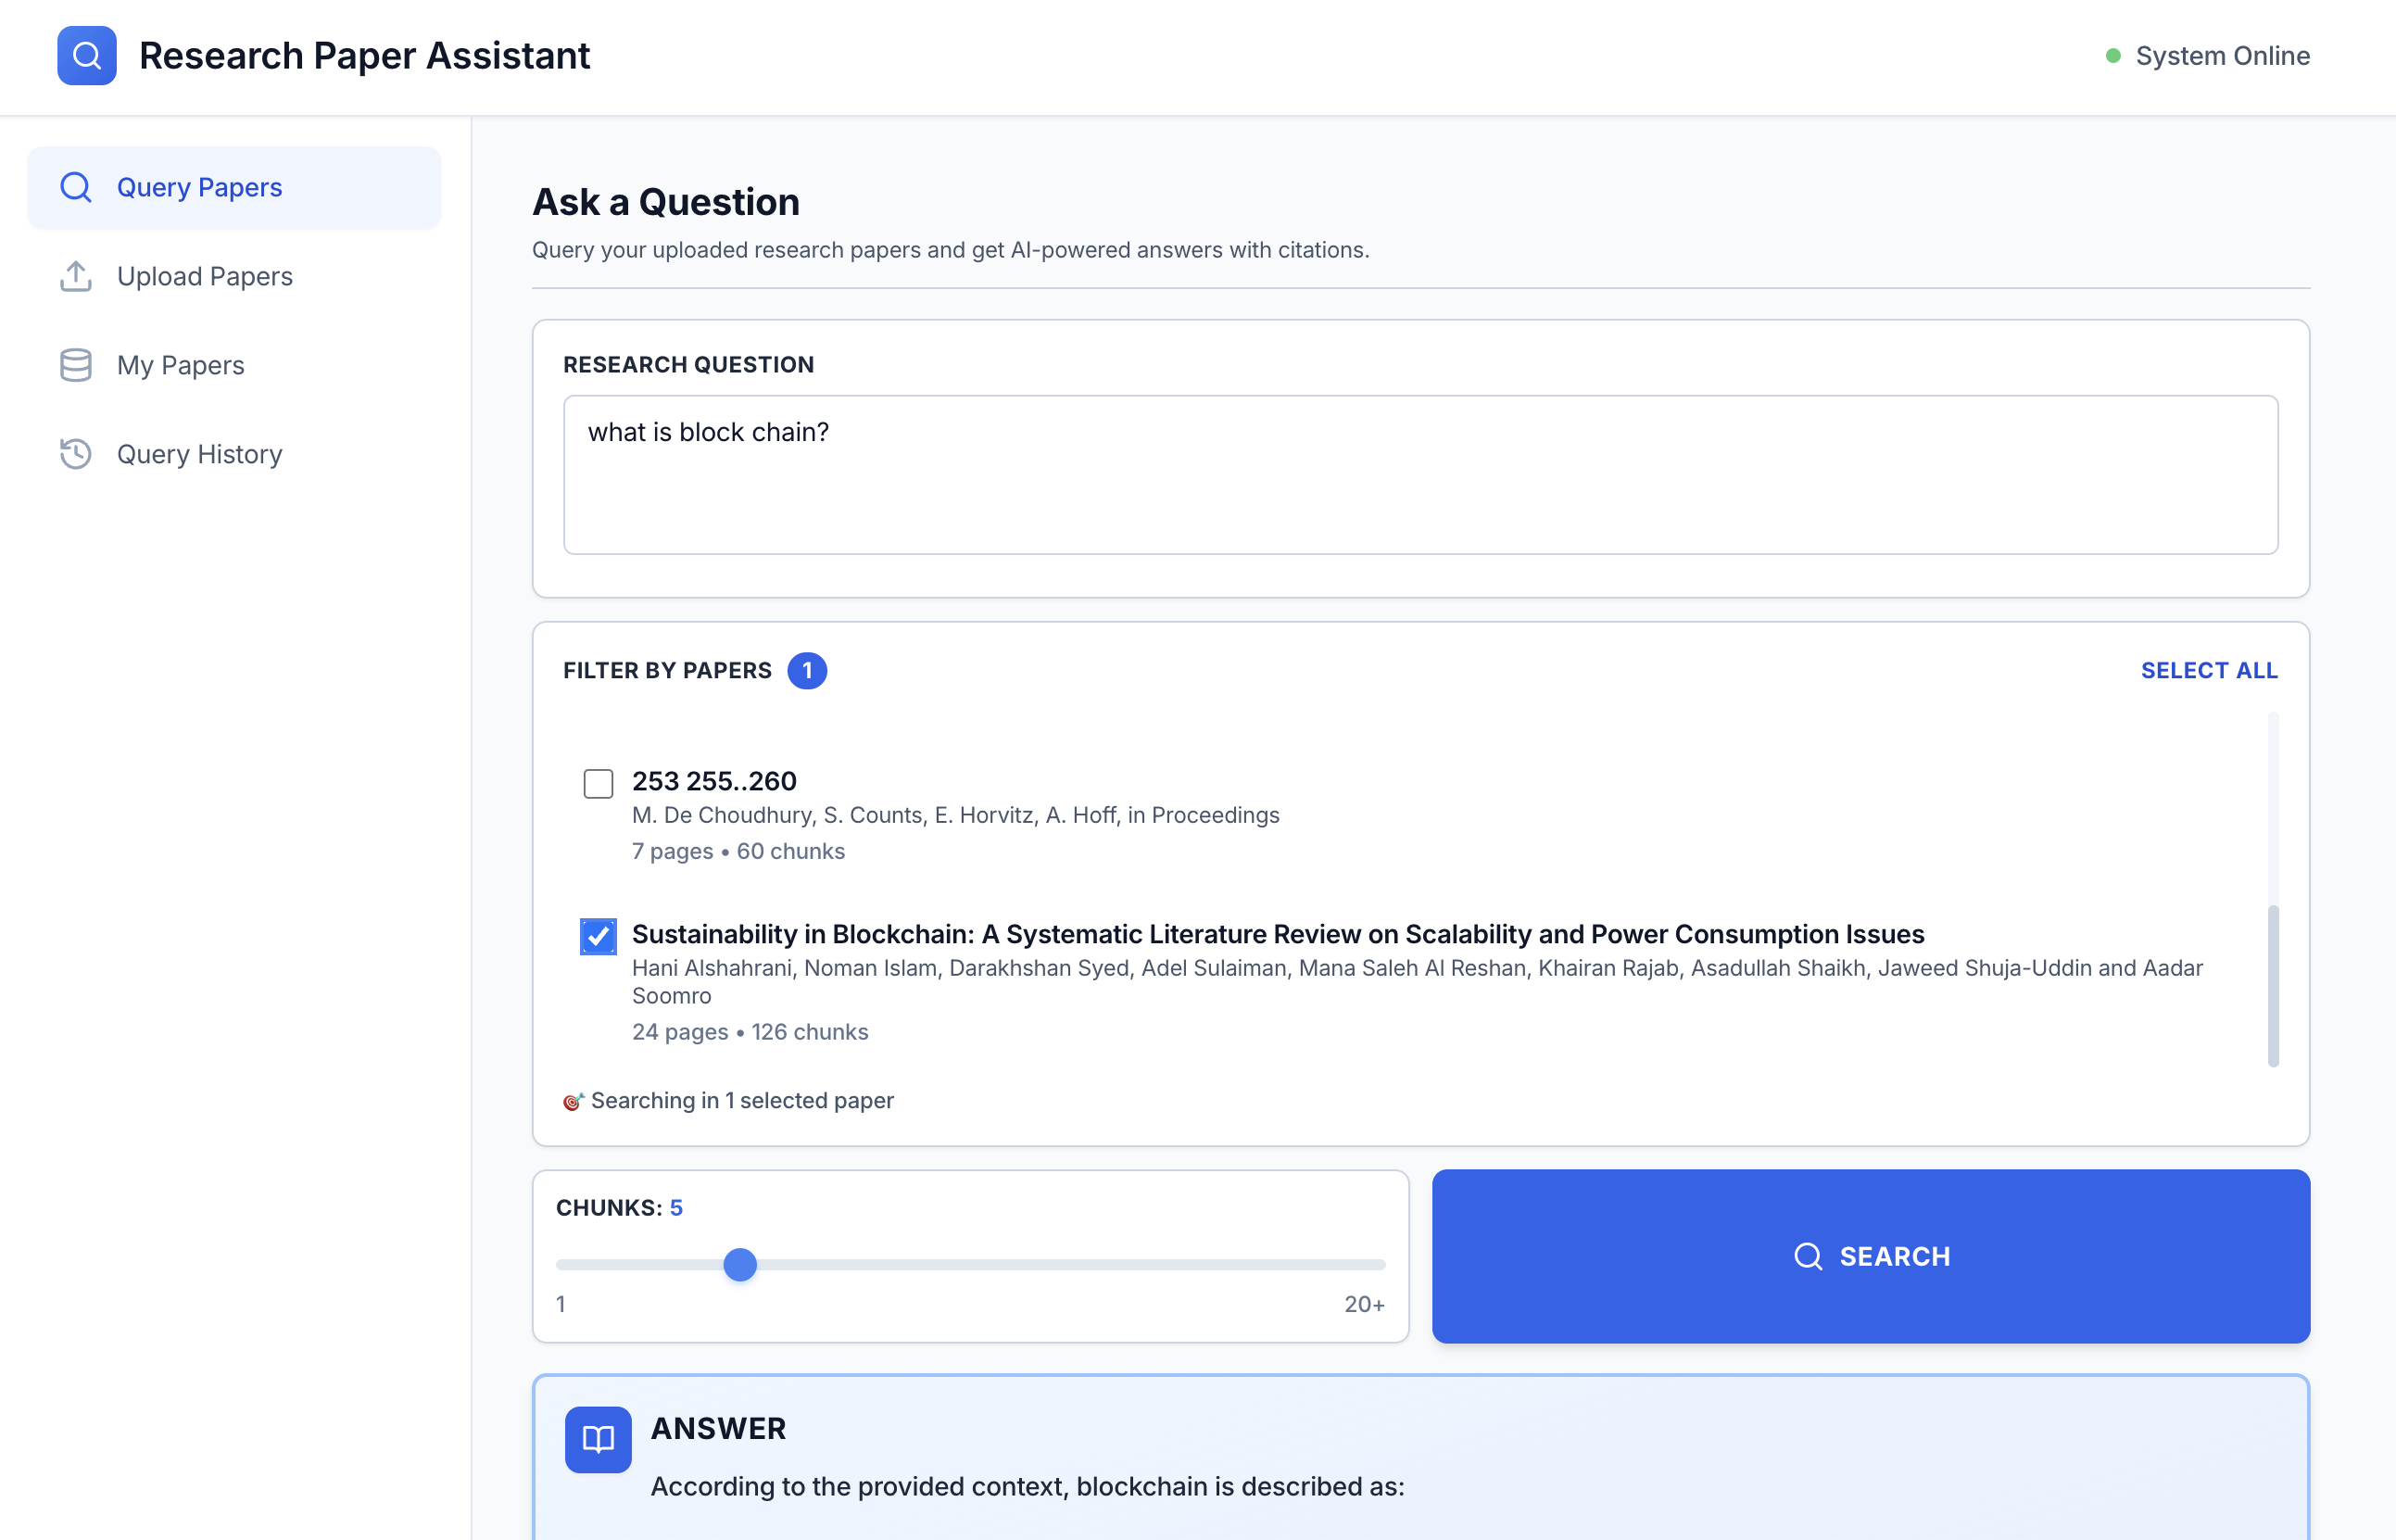Uncheck the Sustainability in Blockchain paper
Image resolution: width=2396 pixels, height=1540 pixels.
point(598,936)
